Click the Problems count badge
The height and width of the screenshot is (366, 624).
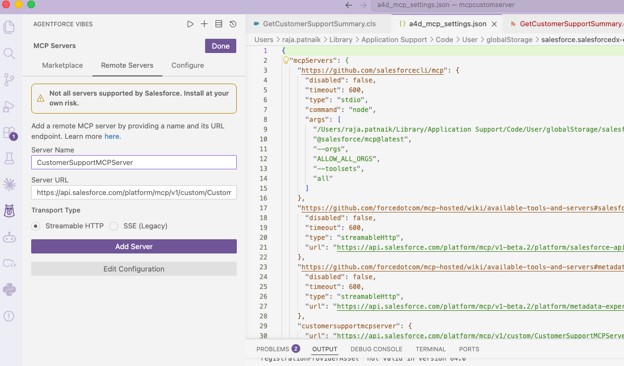296,348
